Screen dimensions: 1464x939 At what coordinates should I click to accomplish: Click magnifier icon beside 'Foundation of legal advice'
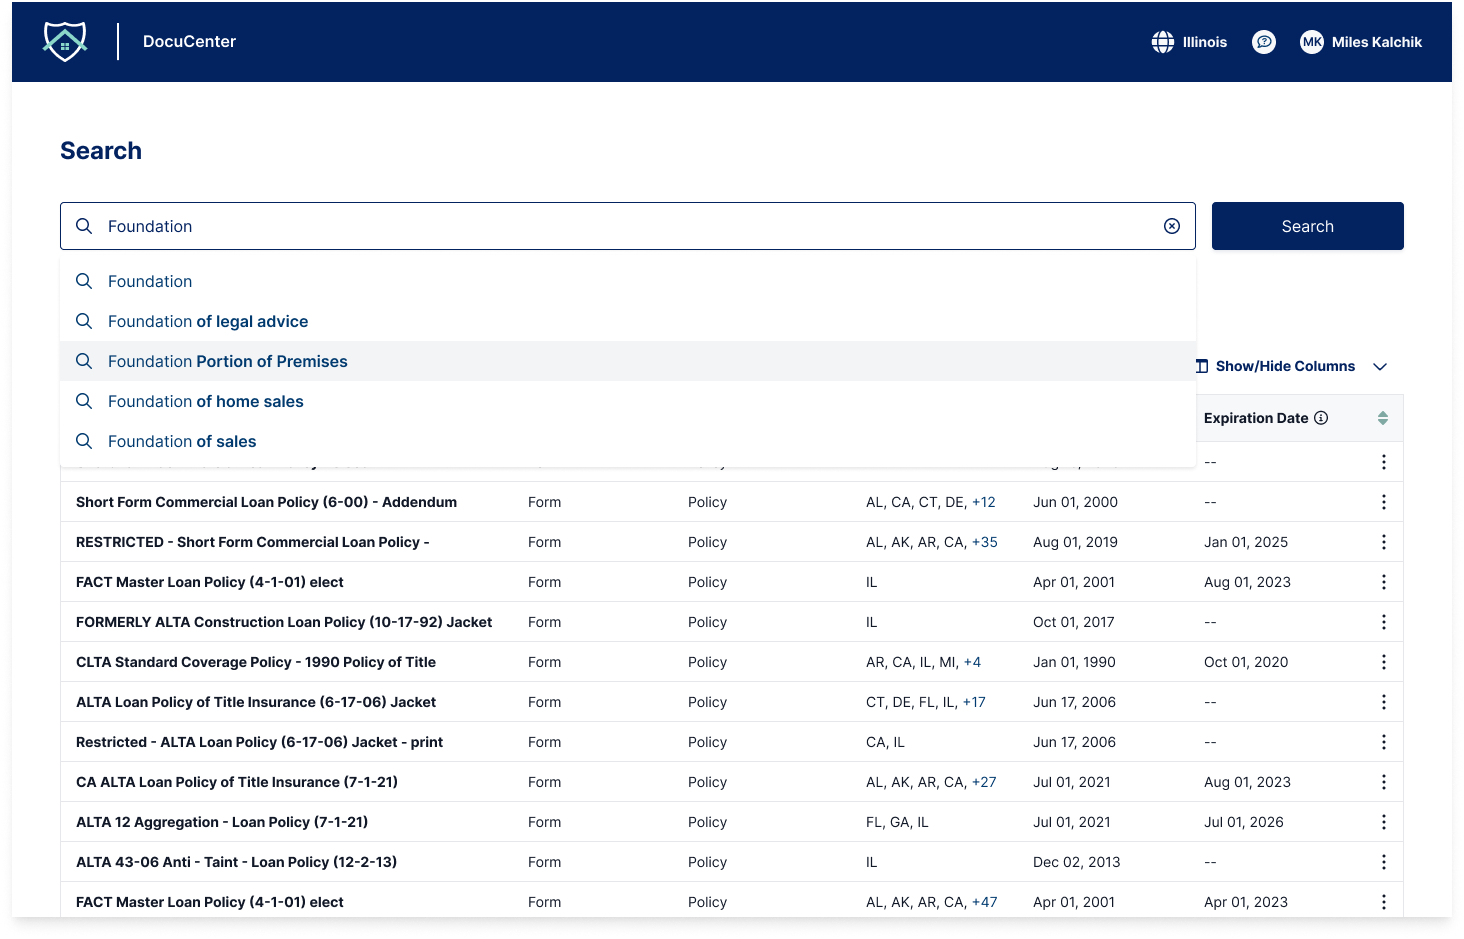[84, 321]
